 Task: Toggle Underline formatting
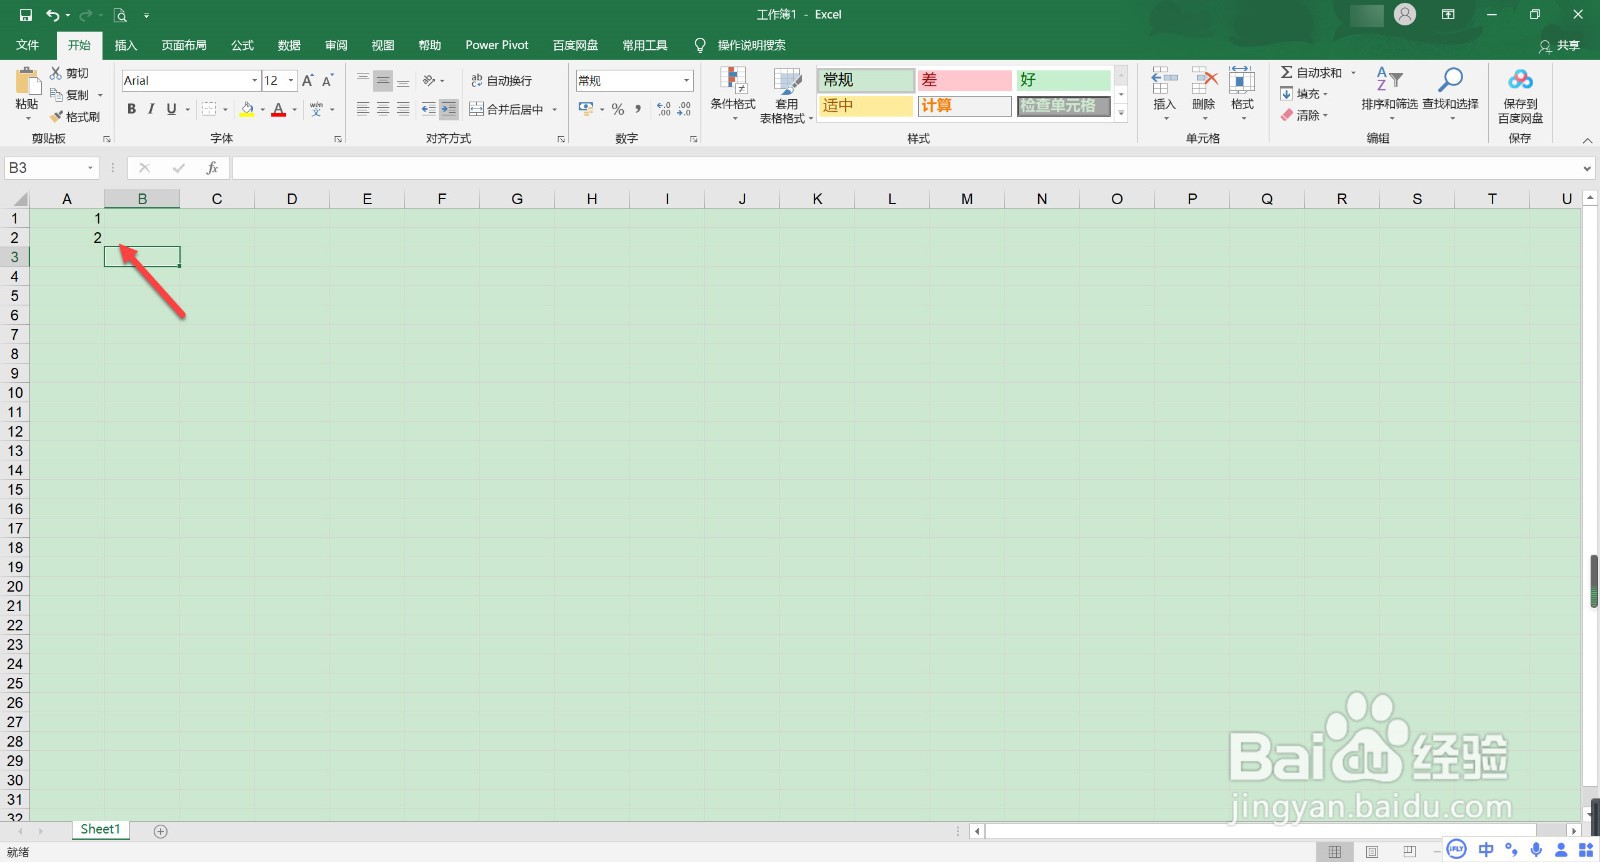coord(171,109)
